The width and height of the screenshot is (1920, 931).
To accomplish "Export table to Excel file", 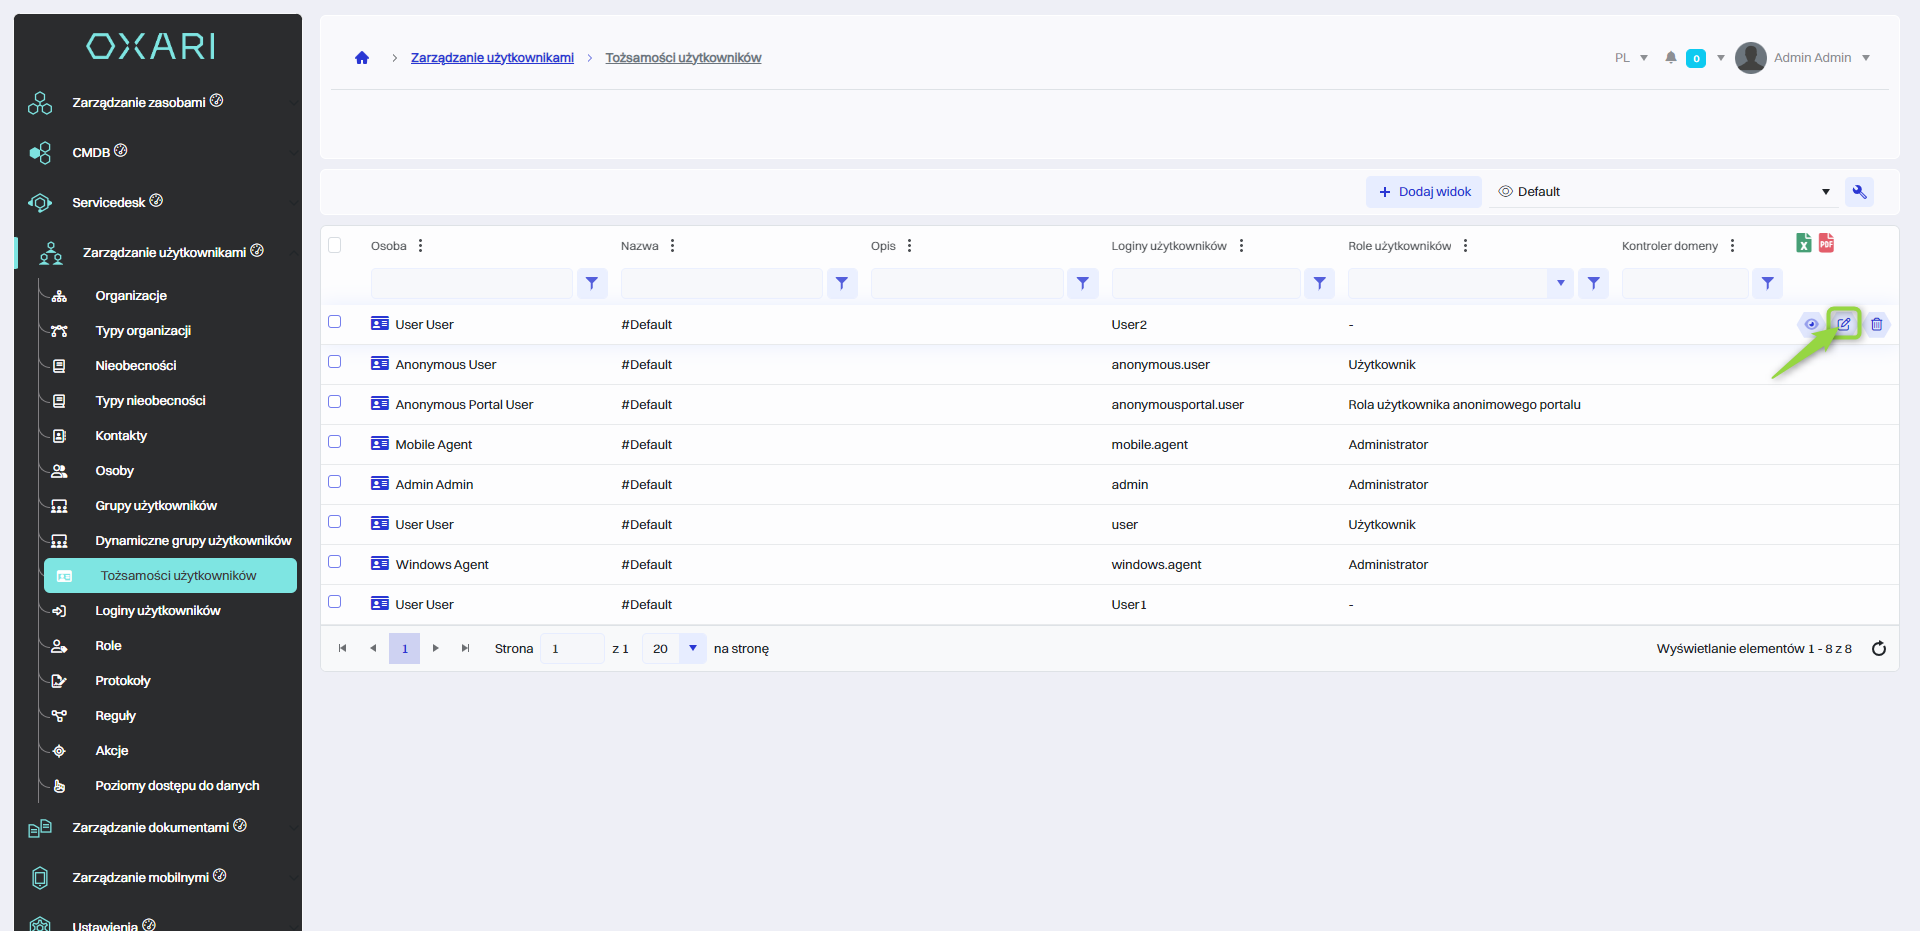I will tap(1803, 243).
